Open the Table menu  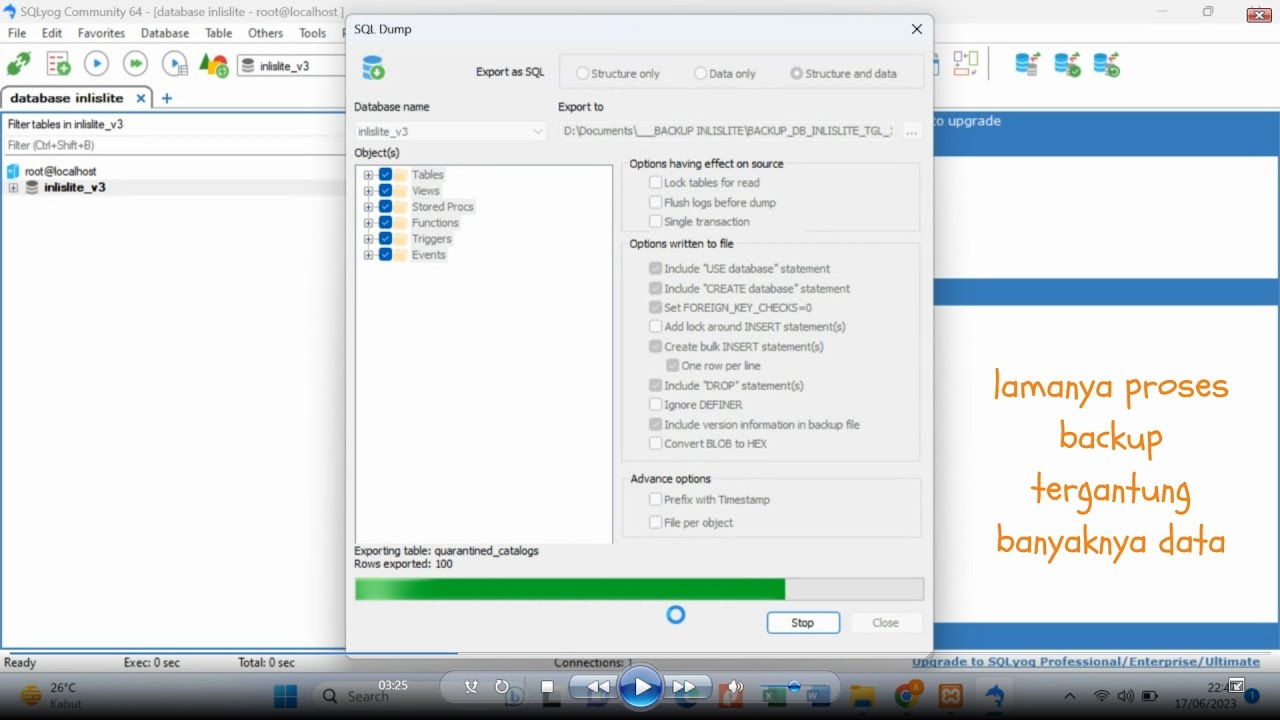click(218, 33)
